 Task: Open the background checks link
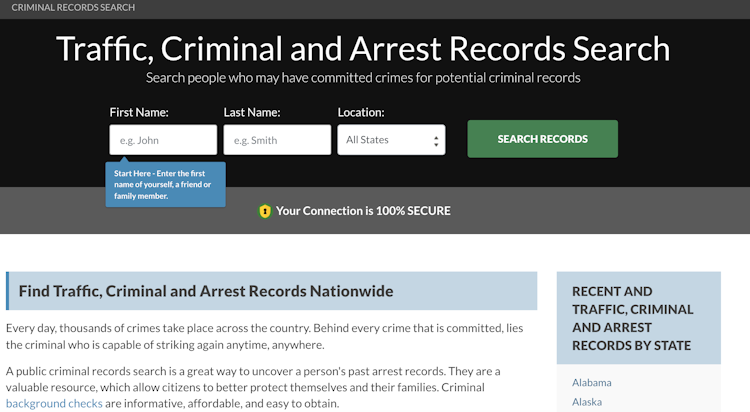coord(54,403)
